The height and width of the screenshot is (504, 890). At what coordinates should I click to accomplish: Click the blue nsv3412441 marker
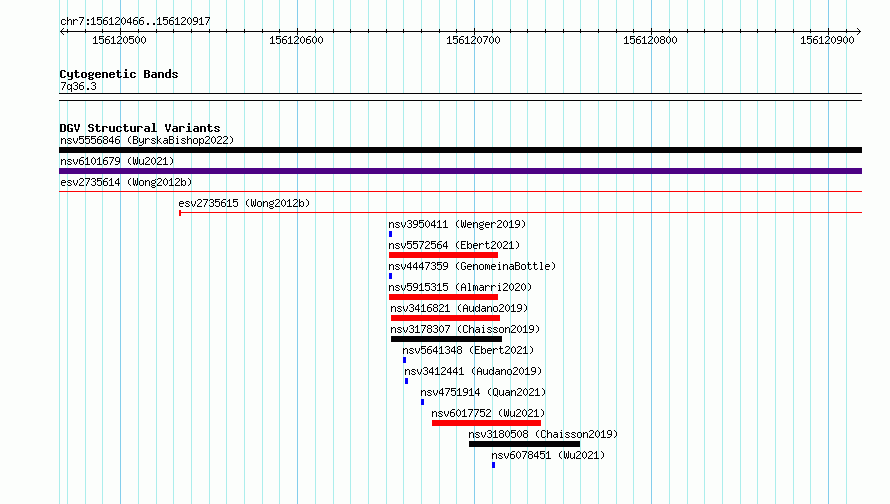click(x=406, y=381)
